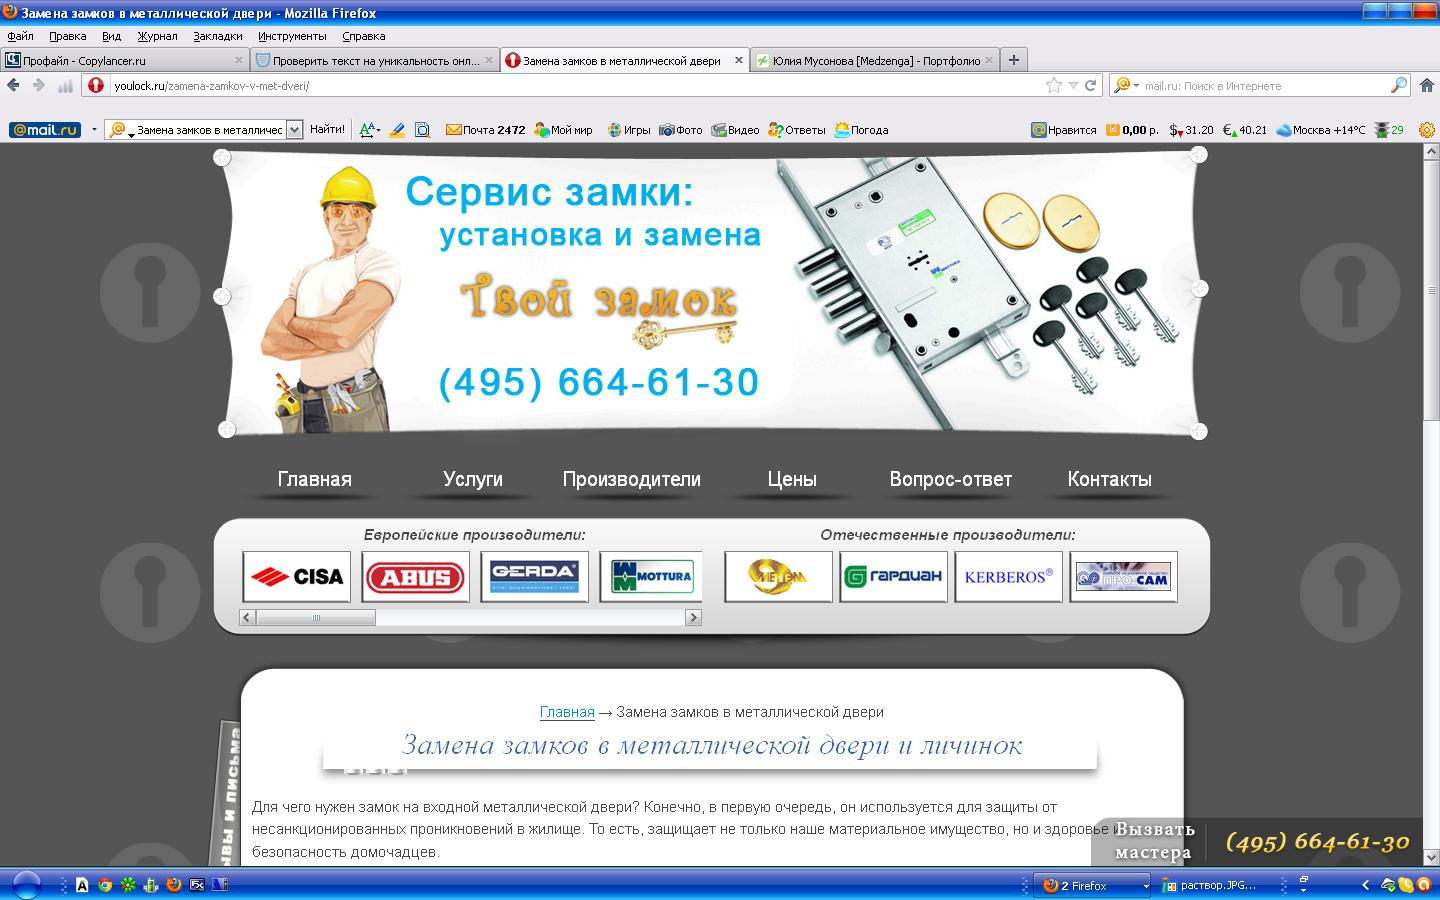Open a new tab with the plus button
1440x900 pixels.
tap(1014, 60)
